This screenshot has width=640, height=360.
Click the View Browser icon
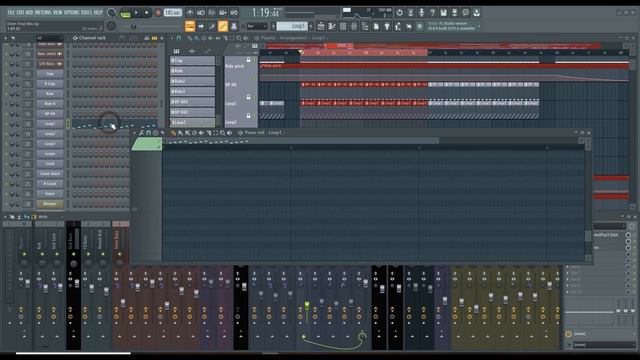click(234, 26)
